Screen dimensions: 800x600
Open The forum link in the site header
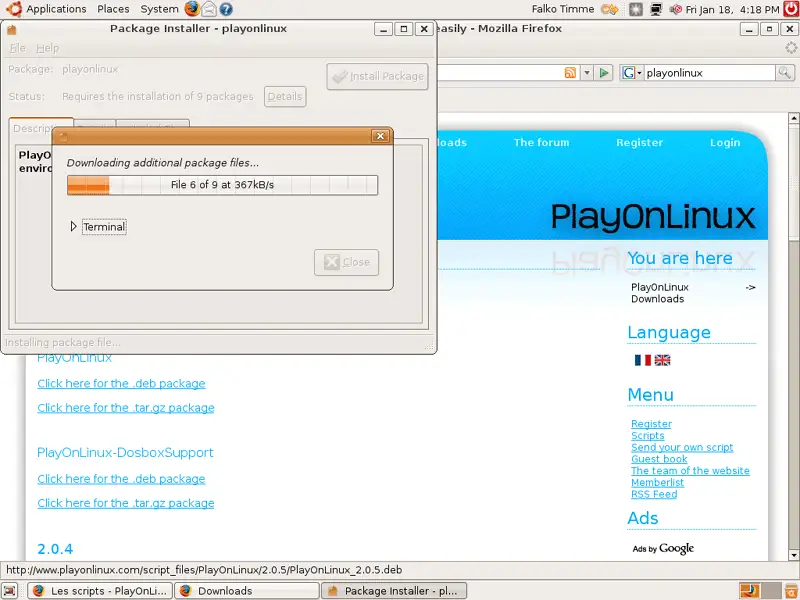pyautogui.click(x=541, y=142)
